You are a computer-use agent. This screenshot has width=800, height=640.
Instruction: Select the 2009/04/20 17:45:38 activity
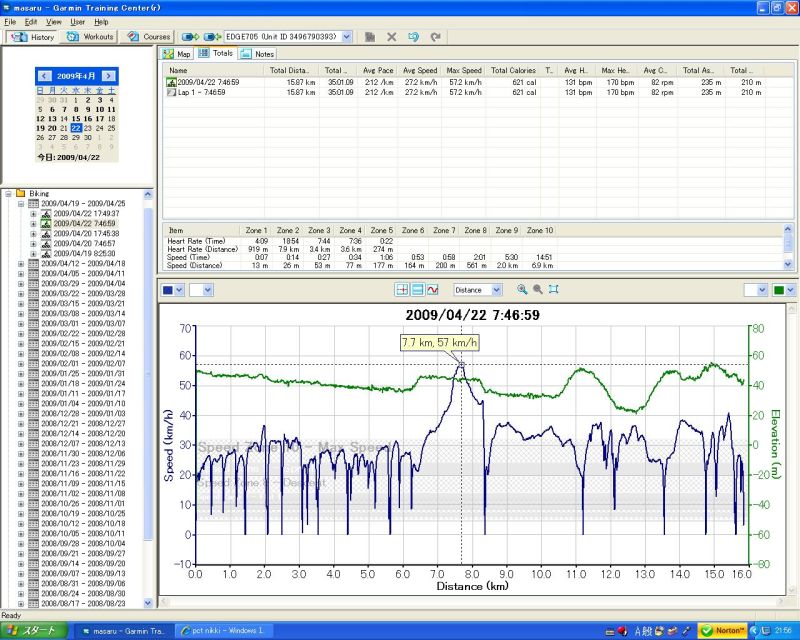(x=86, y=234)
